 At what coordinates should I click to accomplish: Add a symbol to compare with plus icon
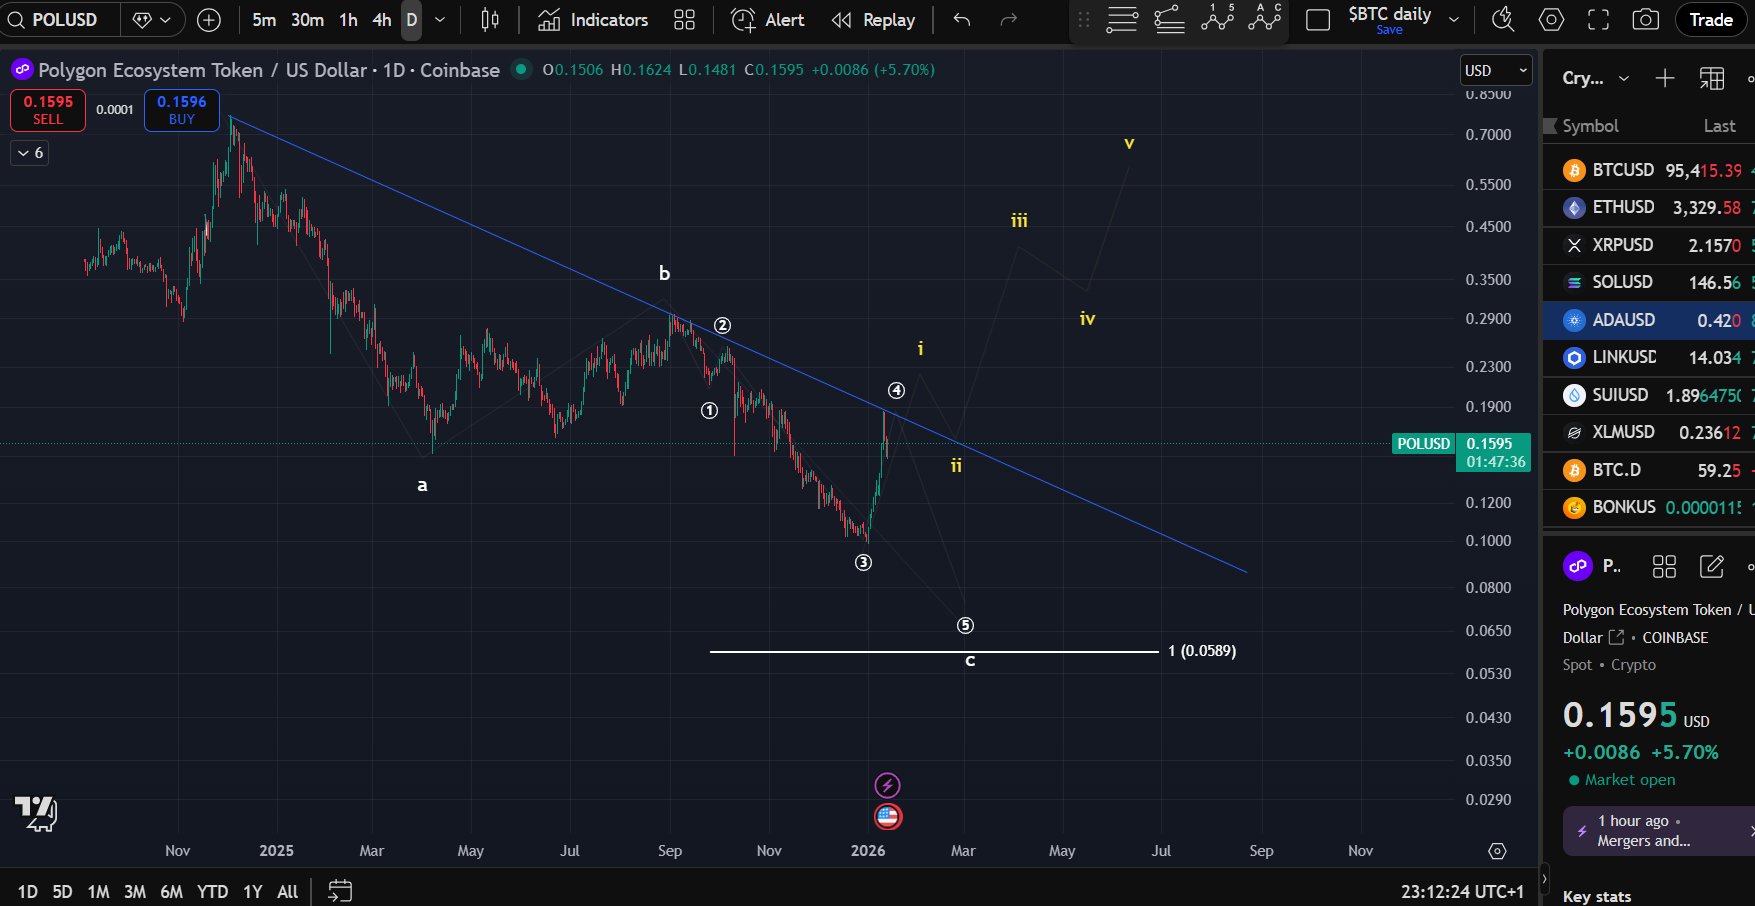coord(208,20)
